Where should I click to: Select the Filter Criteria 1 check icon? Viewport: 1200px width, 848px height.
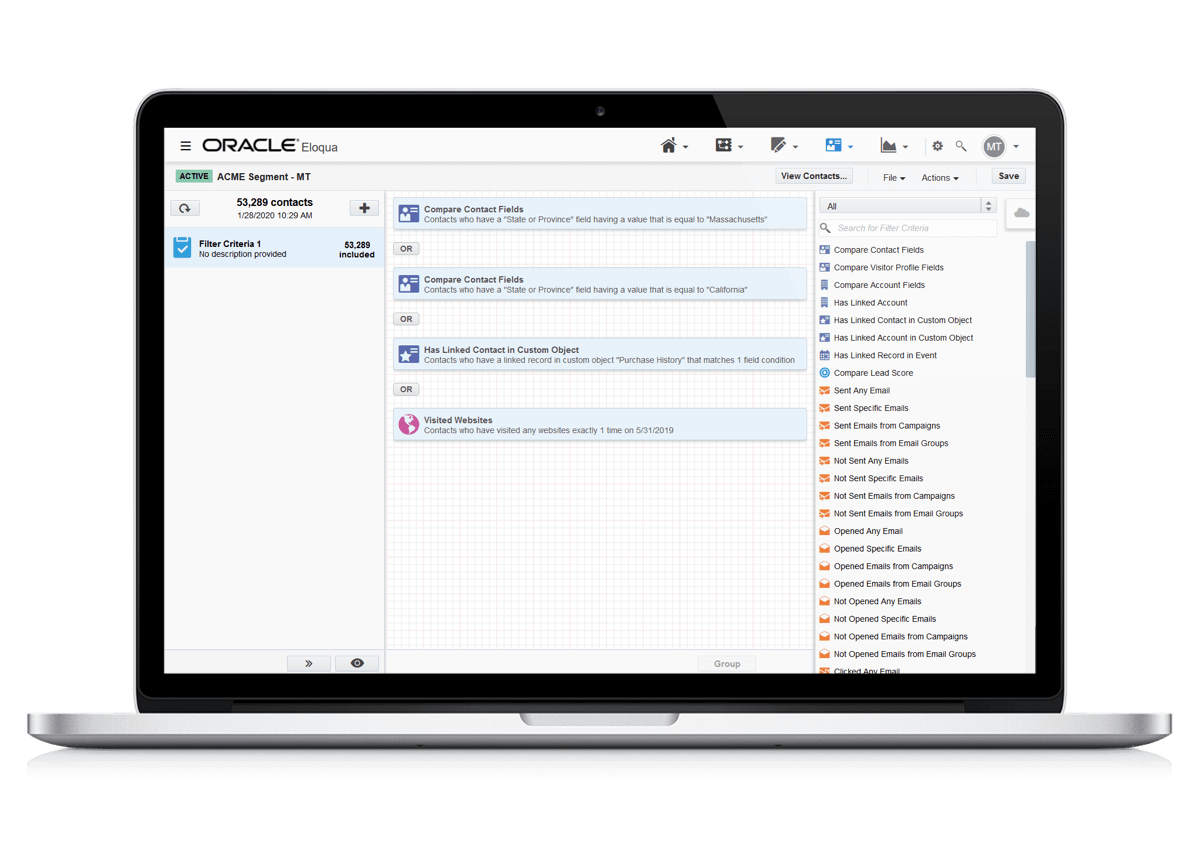pyautogui.click(x=182, y=247)
